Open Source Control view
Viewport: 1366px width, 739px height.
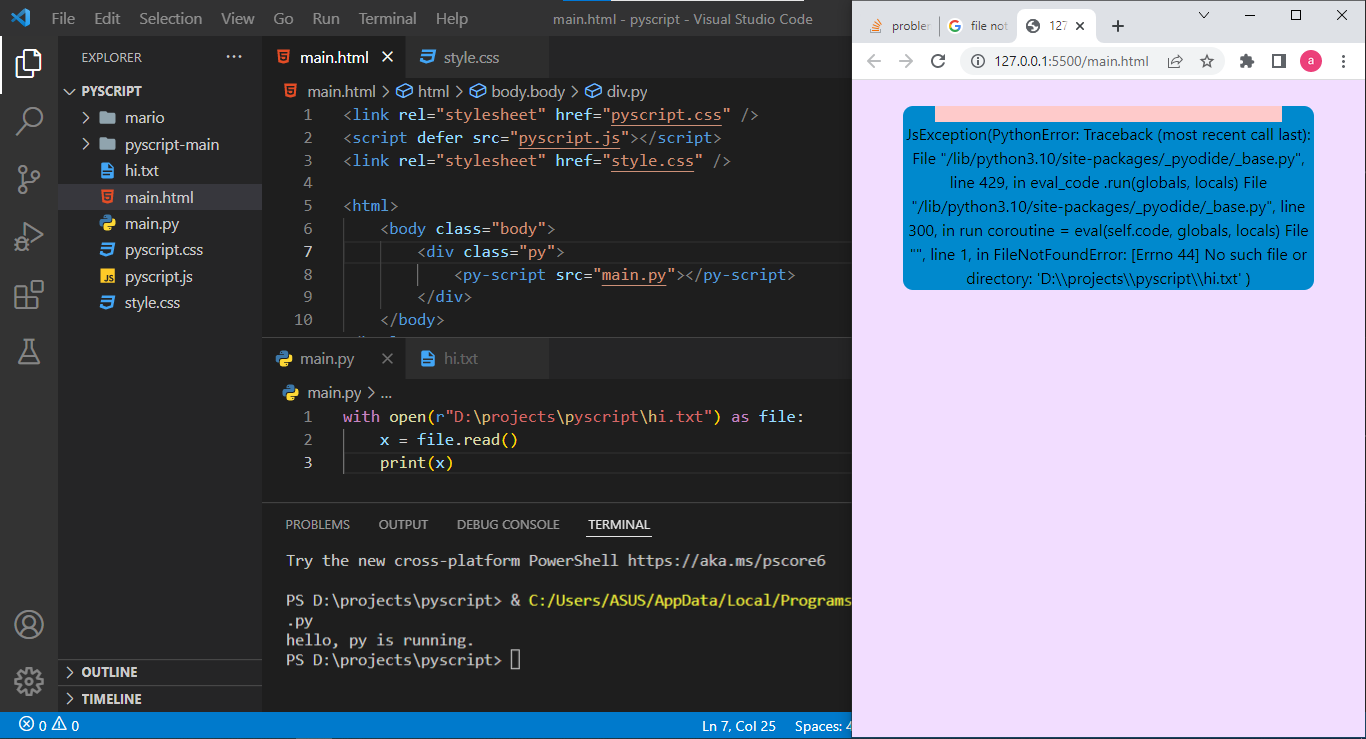pos(29,180)
